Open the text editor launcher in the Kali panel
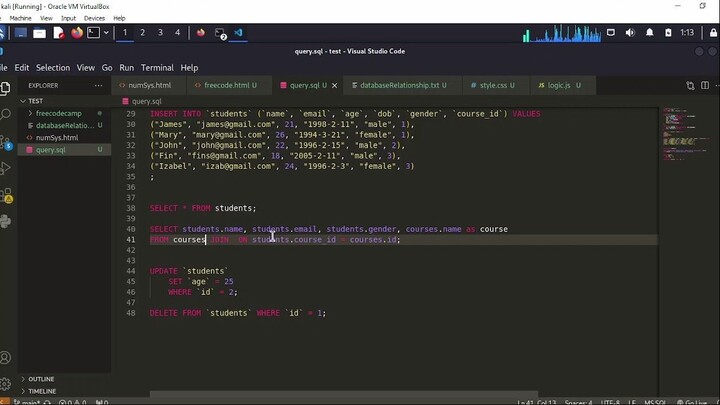The width and height of the screenshot is (720, 405). pos(58,33)
